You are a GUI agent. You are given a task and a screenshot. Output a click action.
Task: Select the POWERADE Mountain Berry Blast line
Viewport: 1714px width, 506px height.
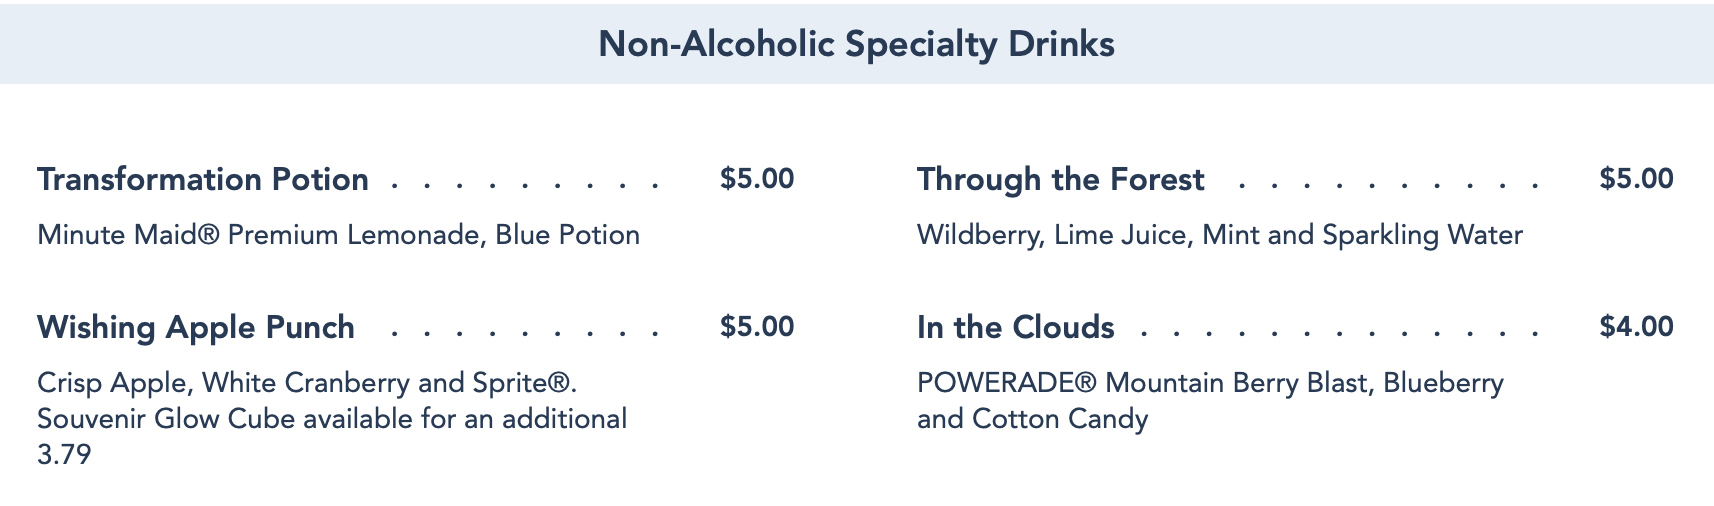pyautogui.click(x=1210, y=383)
